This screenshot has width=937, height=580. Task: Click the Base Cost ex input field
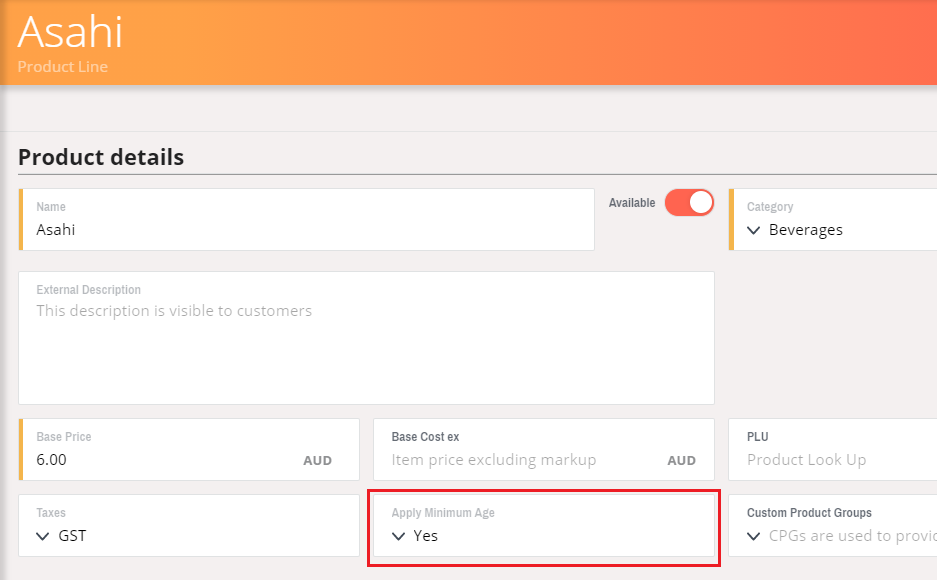(x=544, y=449)
